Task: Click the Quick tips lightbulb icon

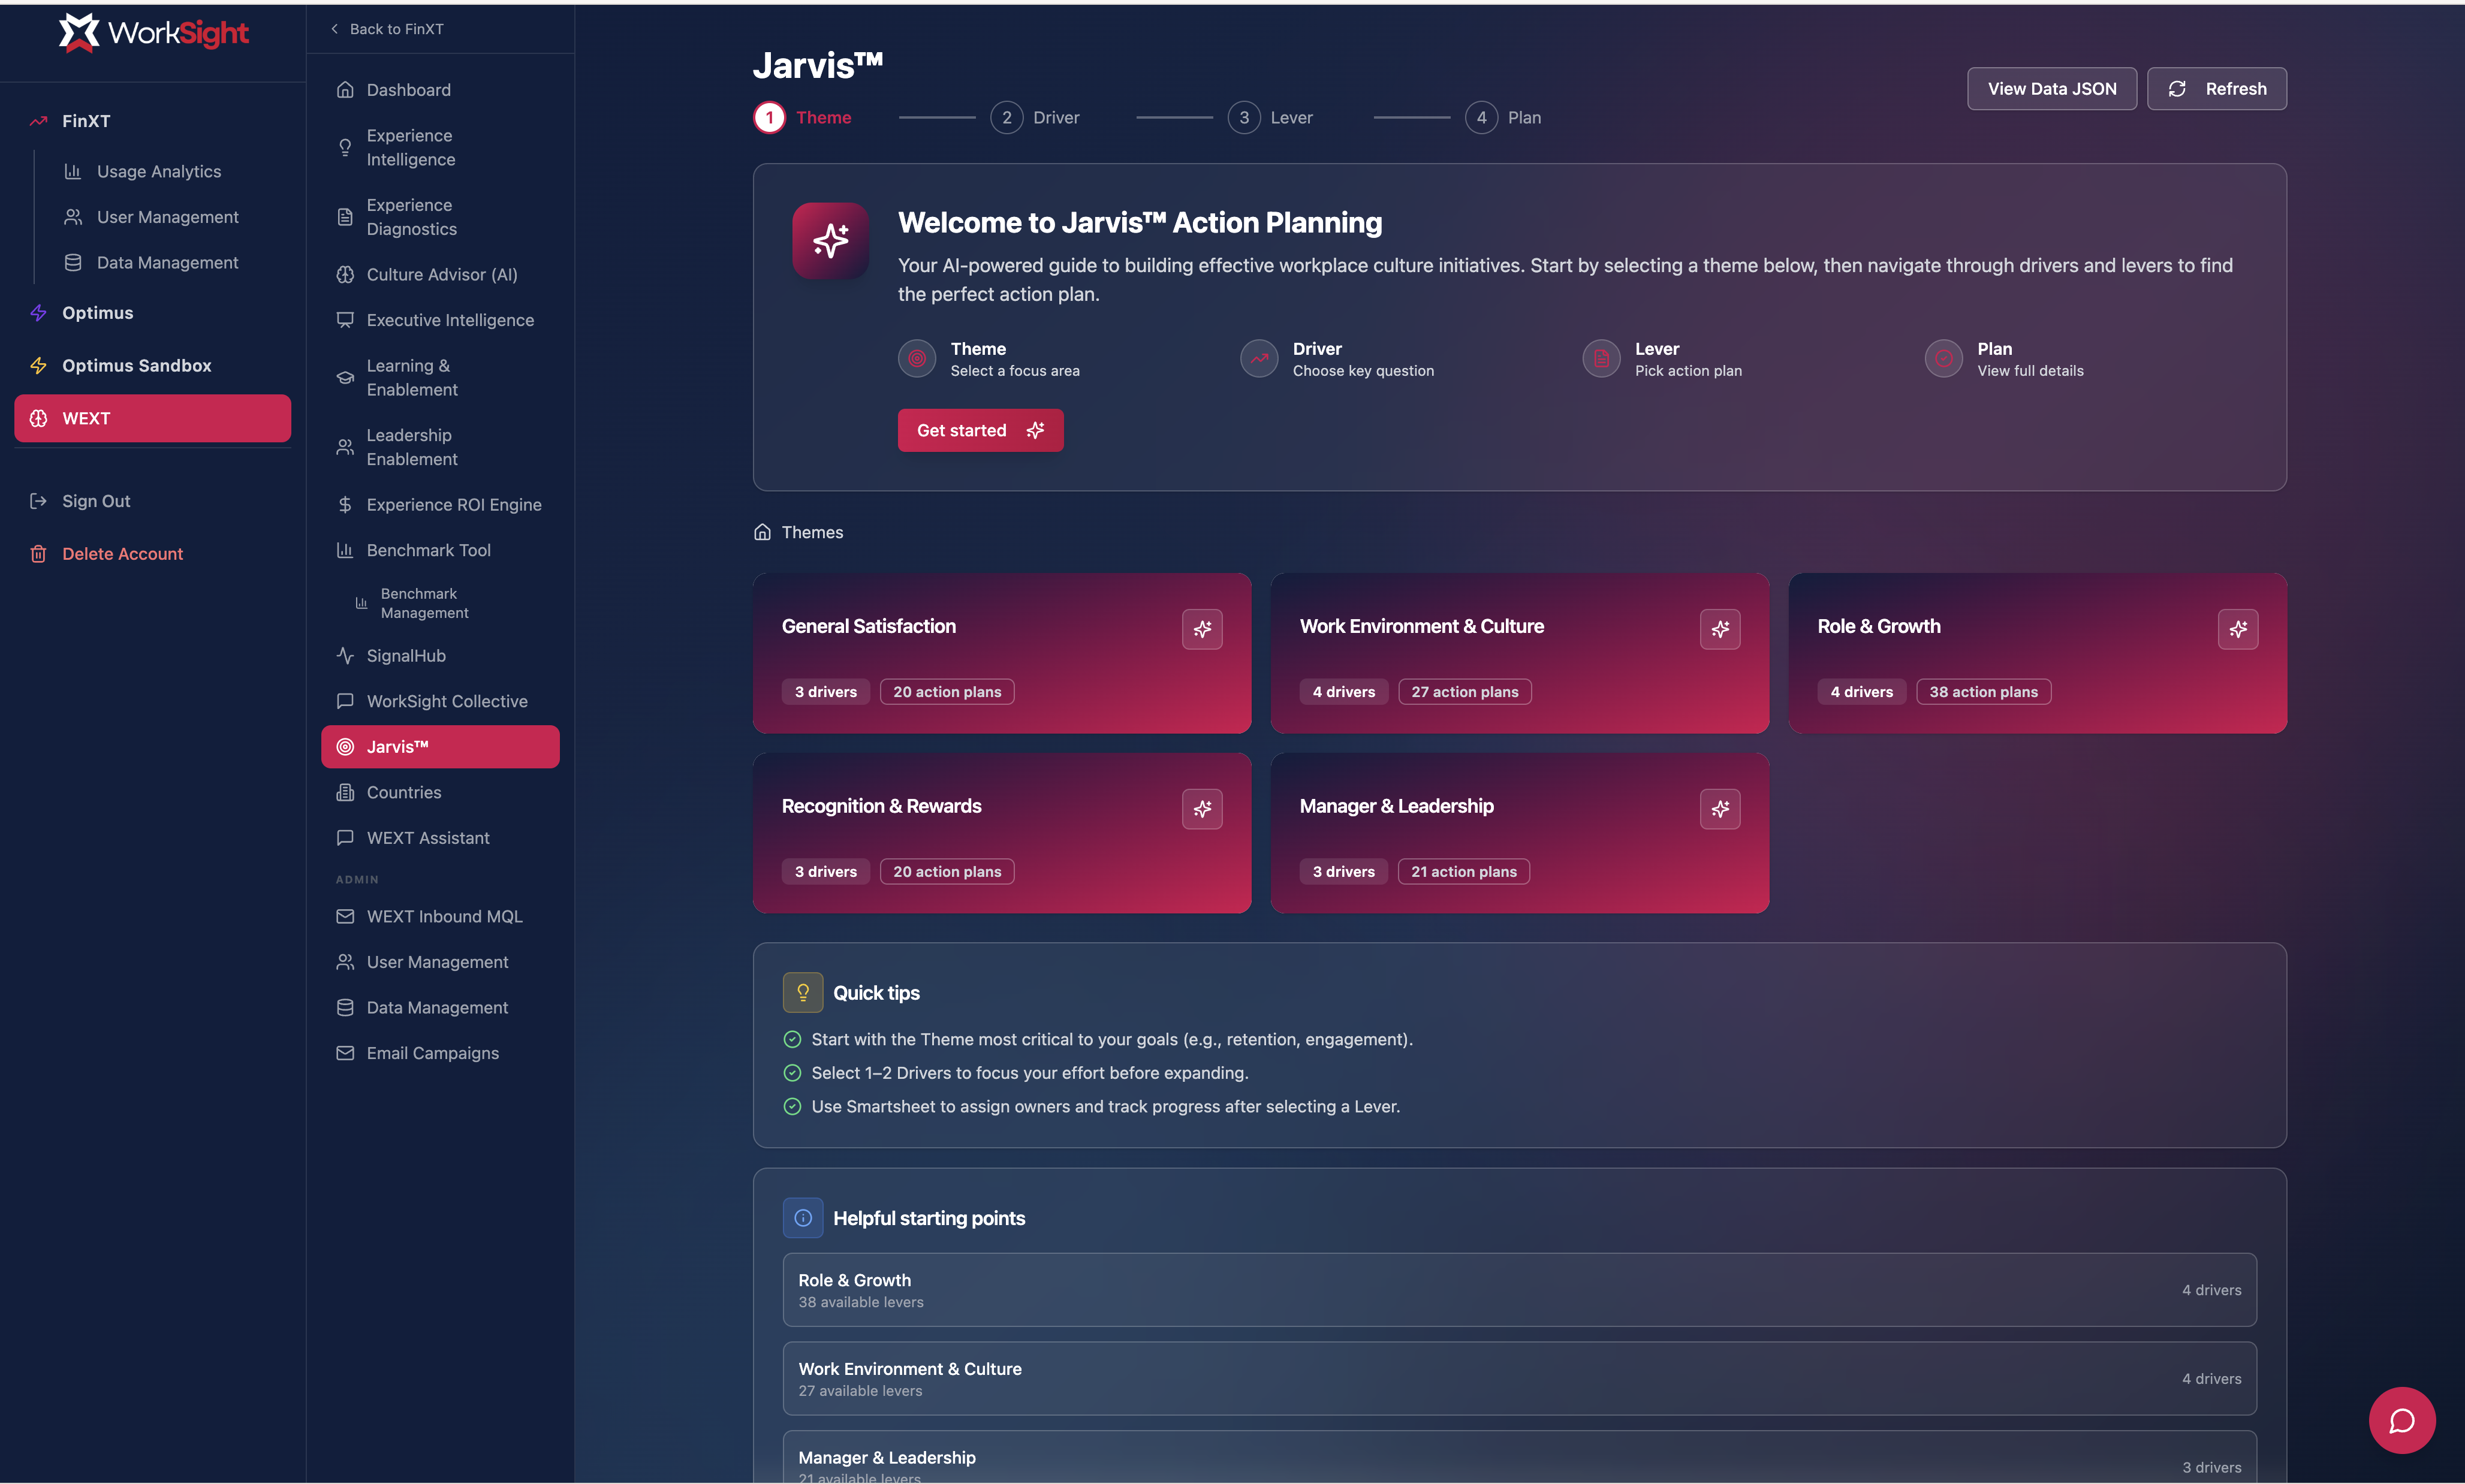Action: 802,993
